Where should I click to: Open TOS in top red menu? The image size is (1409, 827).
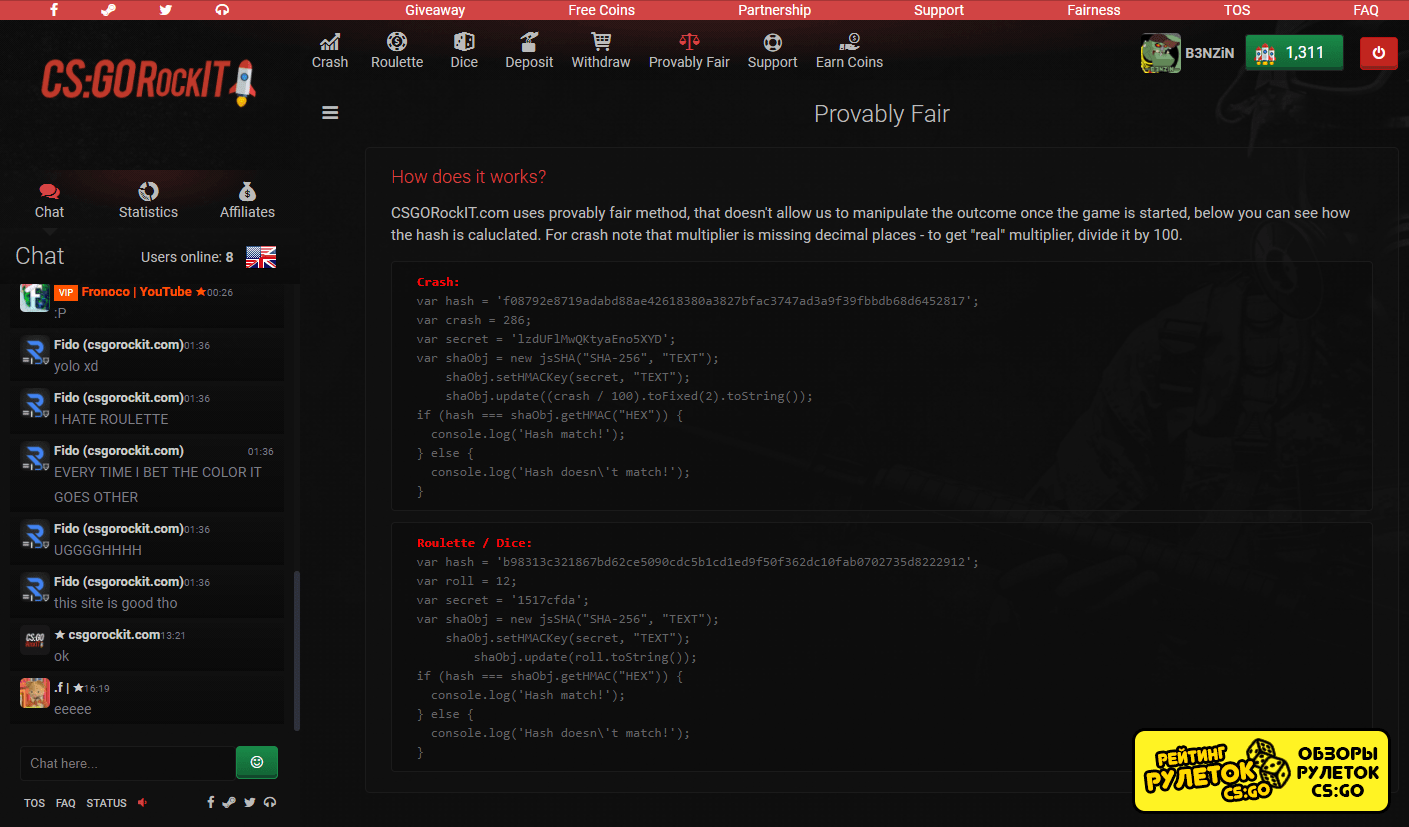(x=1237, y=10)
